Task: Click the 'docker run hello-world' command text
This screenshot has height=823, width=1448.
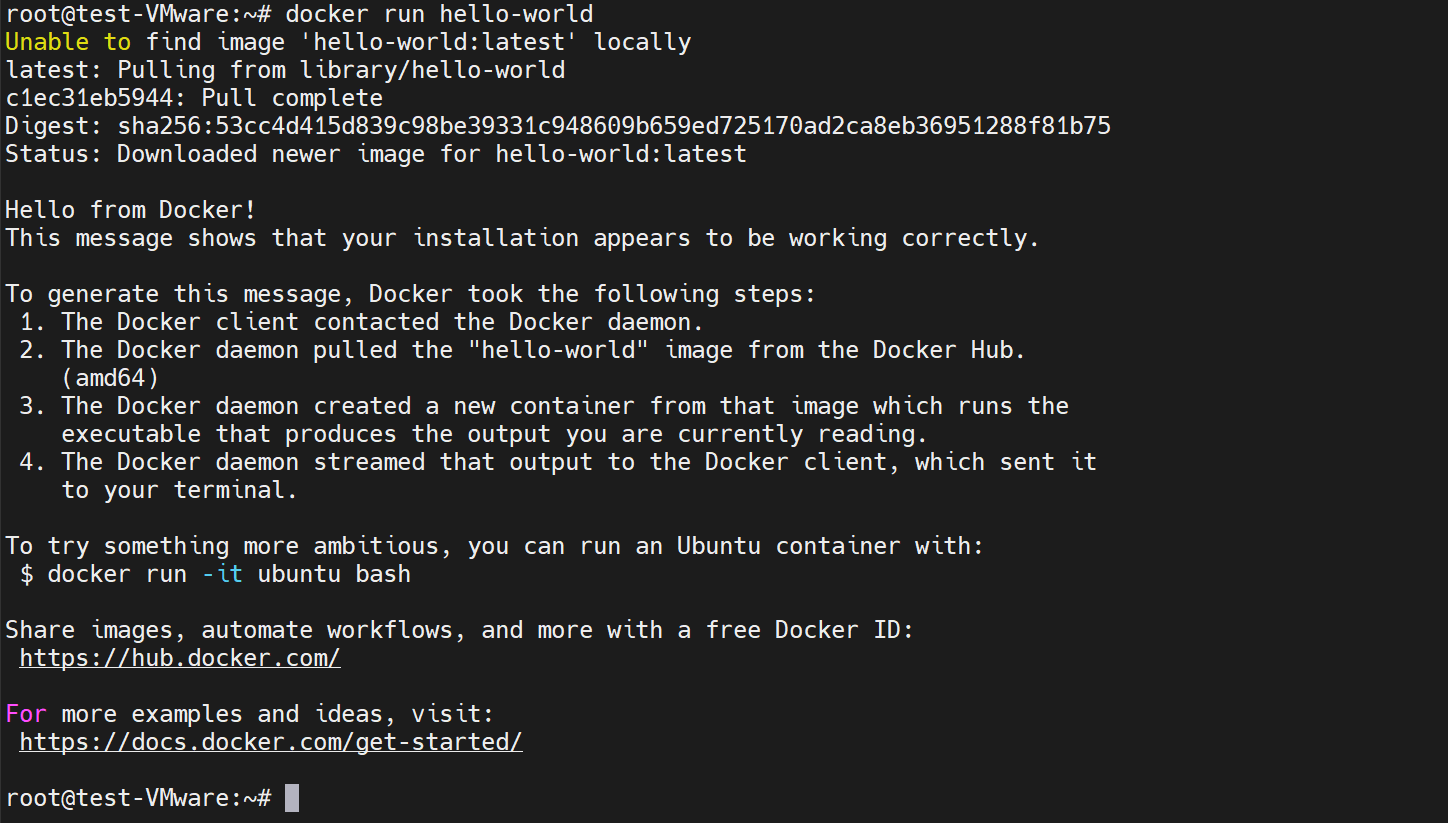Action: (x=439, y=14)
